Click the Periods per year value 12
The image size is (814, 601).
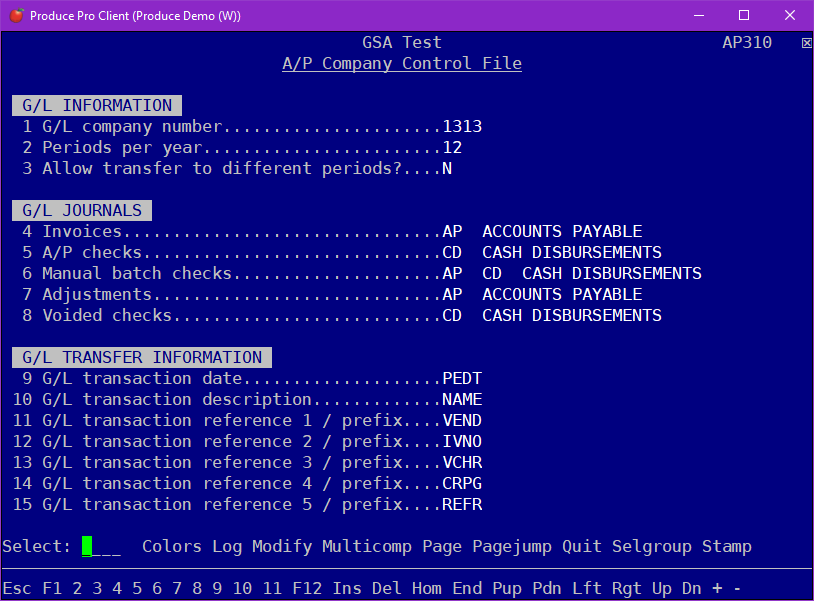pos(452,147)
